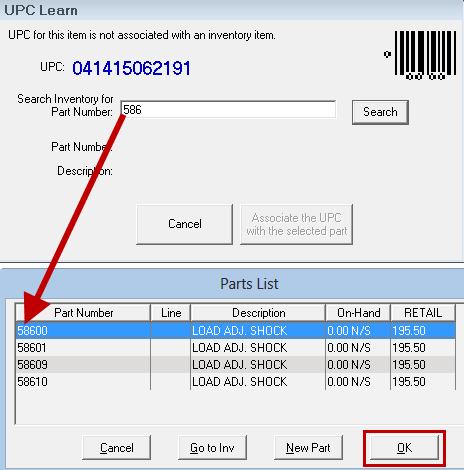Viewport: 464px width, 470px height.
Task: Click the on-hand value for part 58601
Action: point(349,348)
